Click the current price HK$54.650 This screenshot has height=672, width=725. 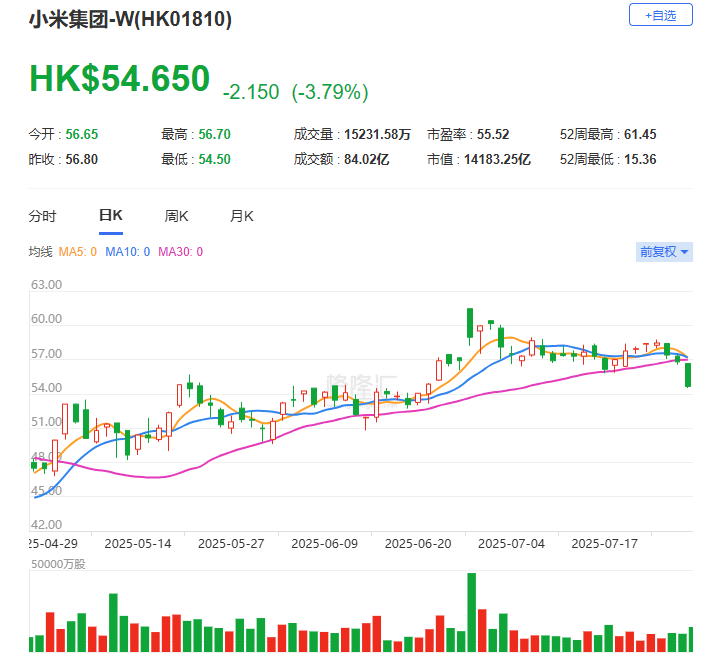coord(120,78)
